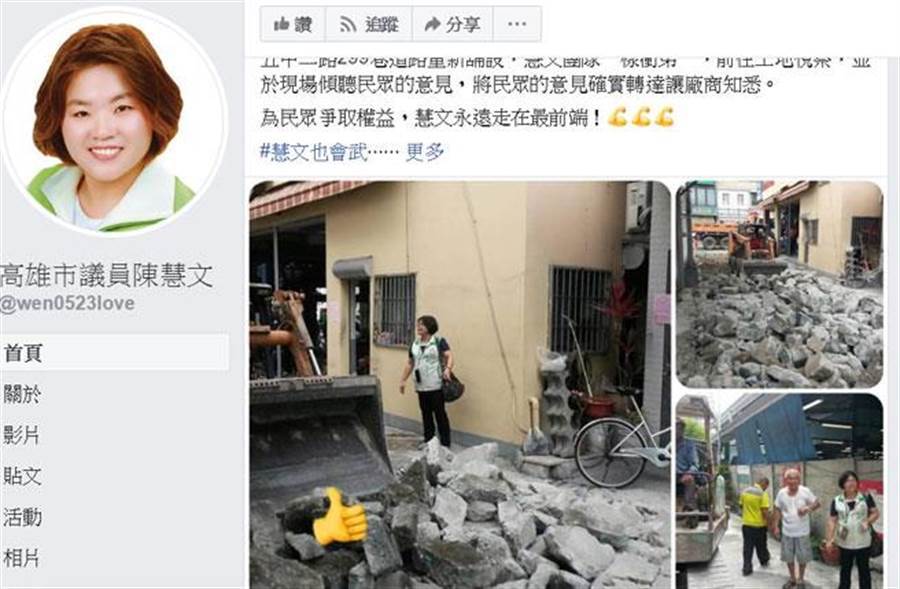Image resolution: width=900 pixels, height=589 pixels.
Task: Open the 活動 page section
Action: coord(22,517)
